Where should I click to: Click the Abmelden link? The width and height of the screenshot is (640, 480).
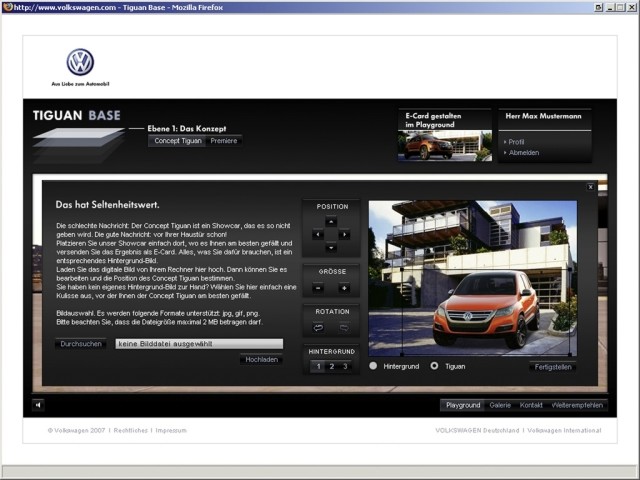pos(524,153)
